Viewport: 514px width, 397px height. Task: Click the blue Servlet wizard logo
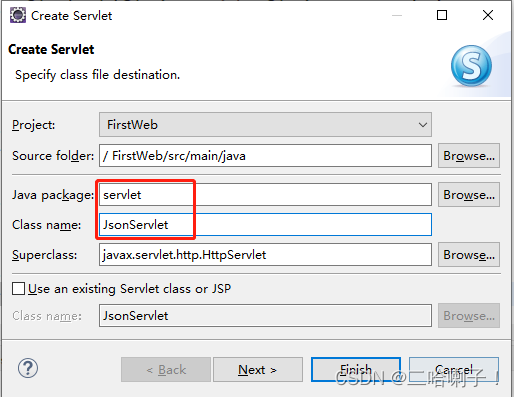471,66
